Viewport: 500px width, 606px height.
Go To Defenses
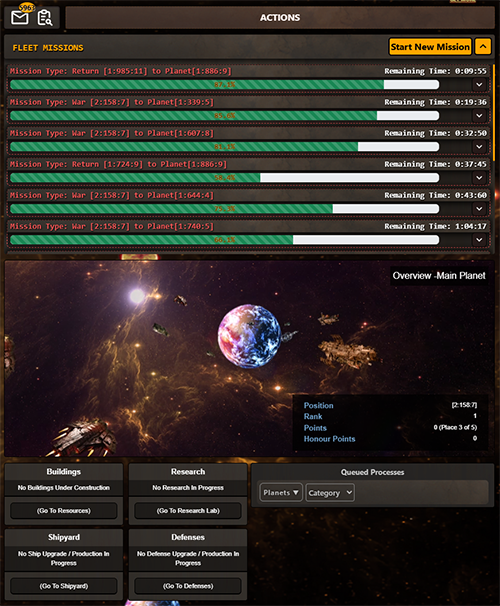pyautogui.click(x=188, y=586)
